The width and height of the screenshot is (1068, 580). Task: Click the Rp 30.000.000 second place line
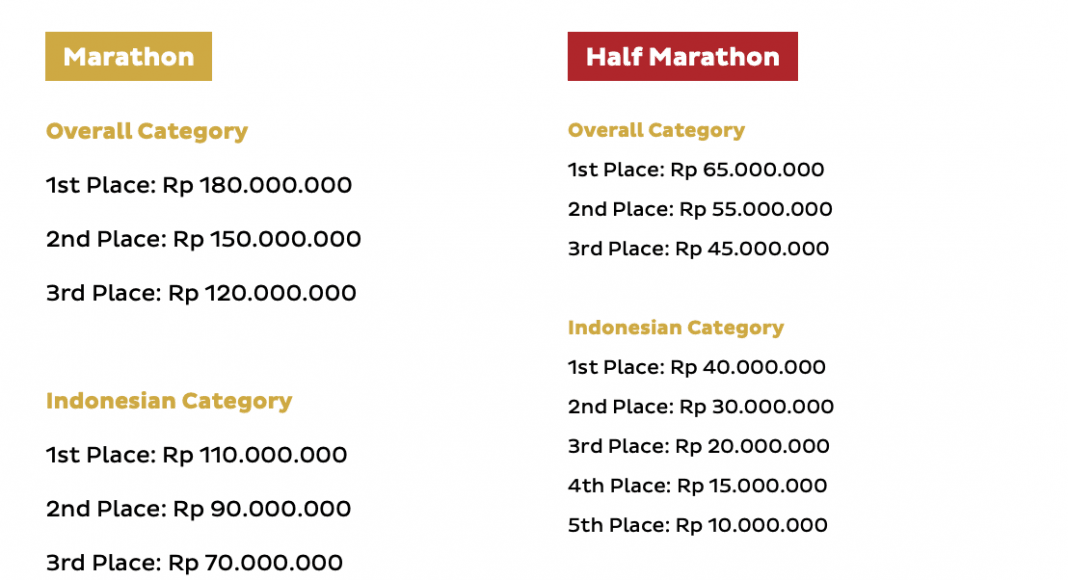pyautogui.click(x=700, y=407)
